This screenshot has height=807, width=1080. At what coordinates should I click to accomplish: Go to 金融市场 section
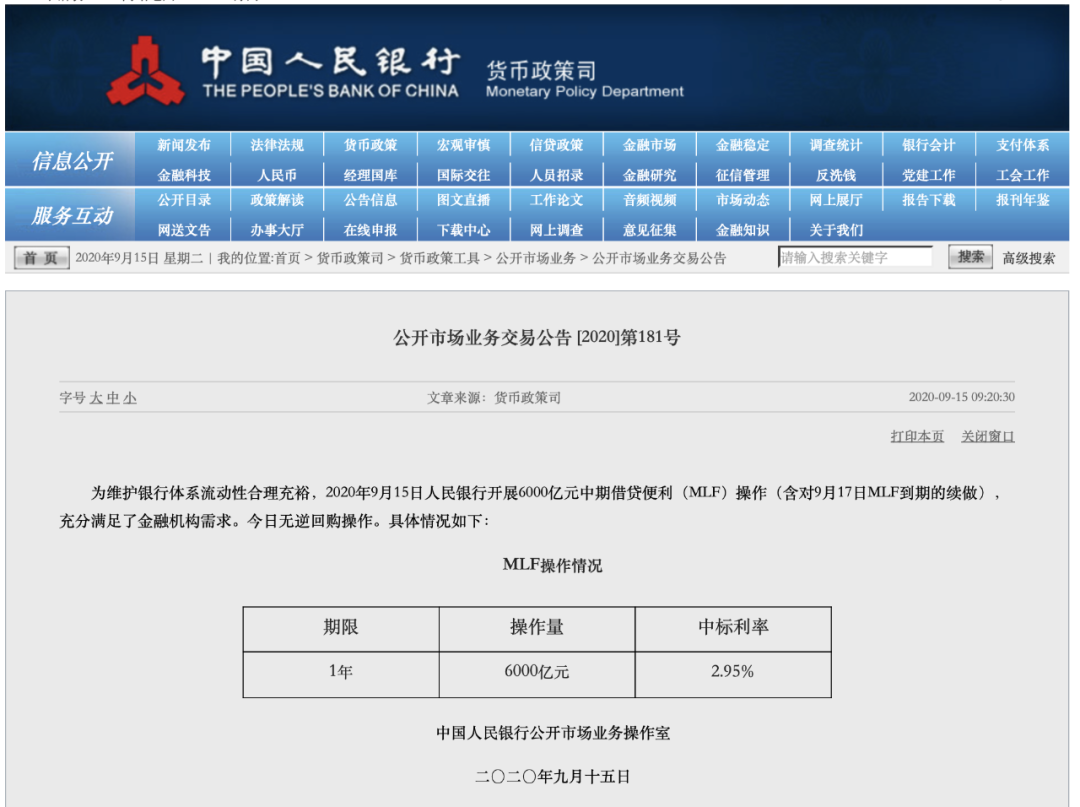pyautogui.click(x=649, y=145)
